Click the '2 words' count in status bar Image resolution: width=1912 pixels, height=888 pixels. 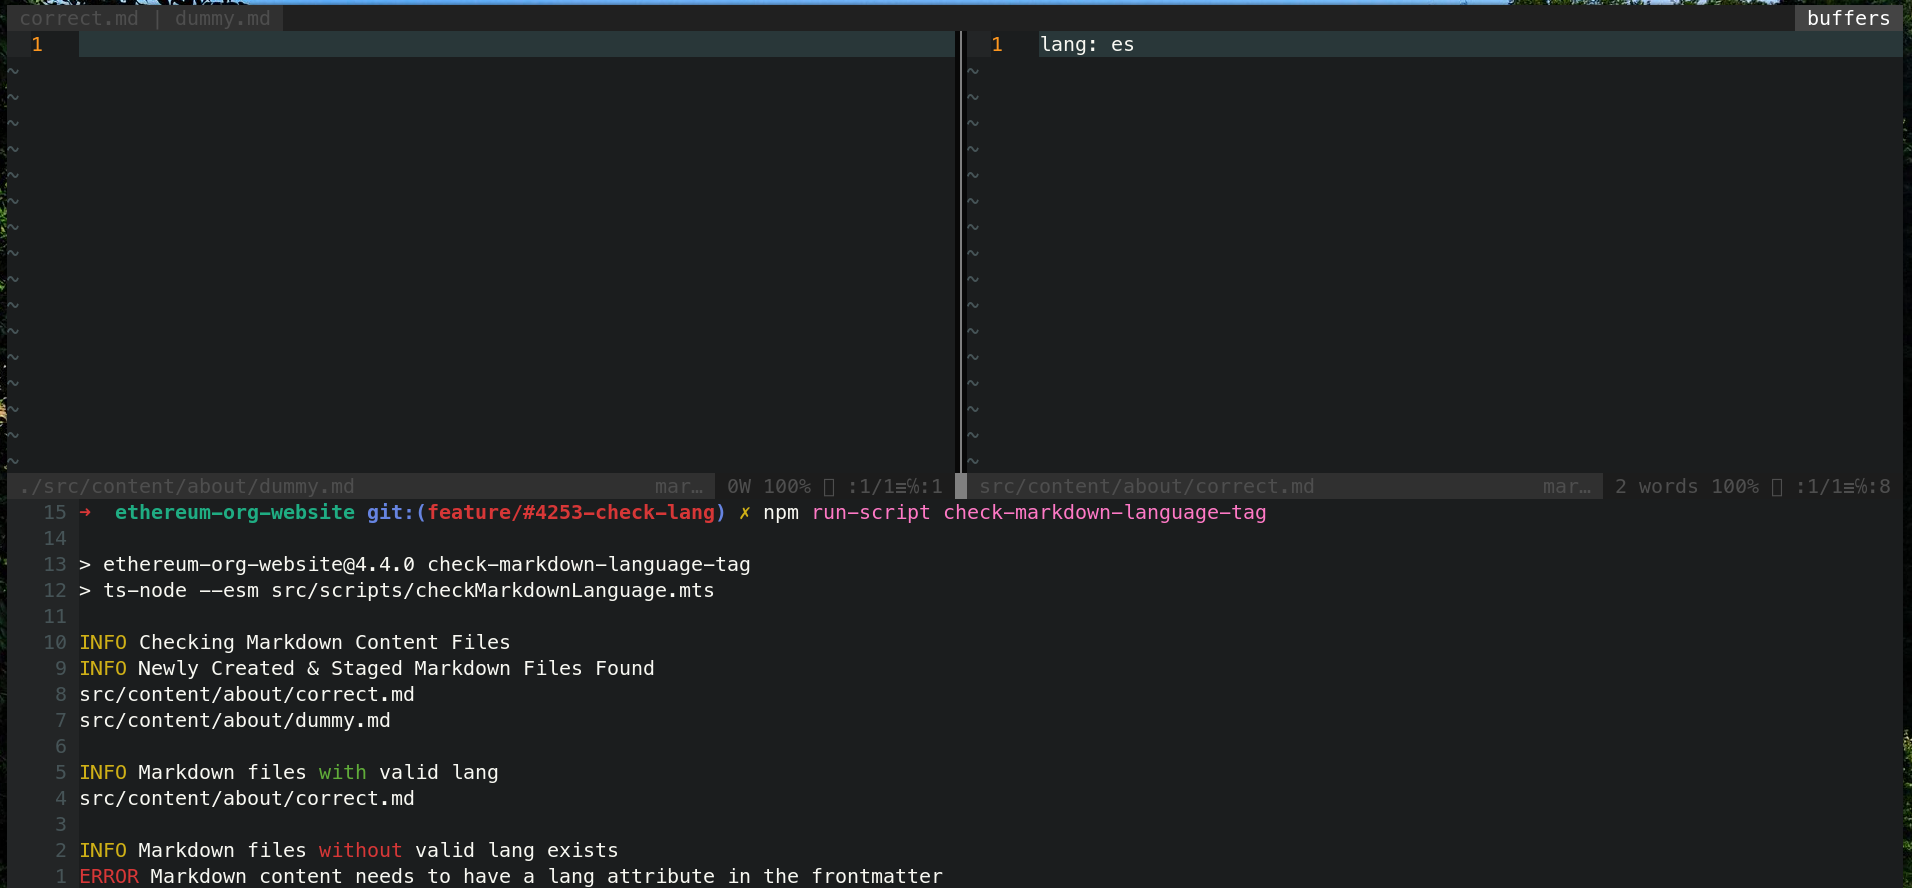[x=1656, y=486]
